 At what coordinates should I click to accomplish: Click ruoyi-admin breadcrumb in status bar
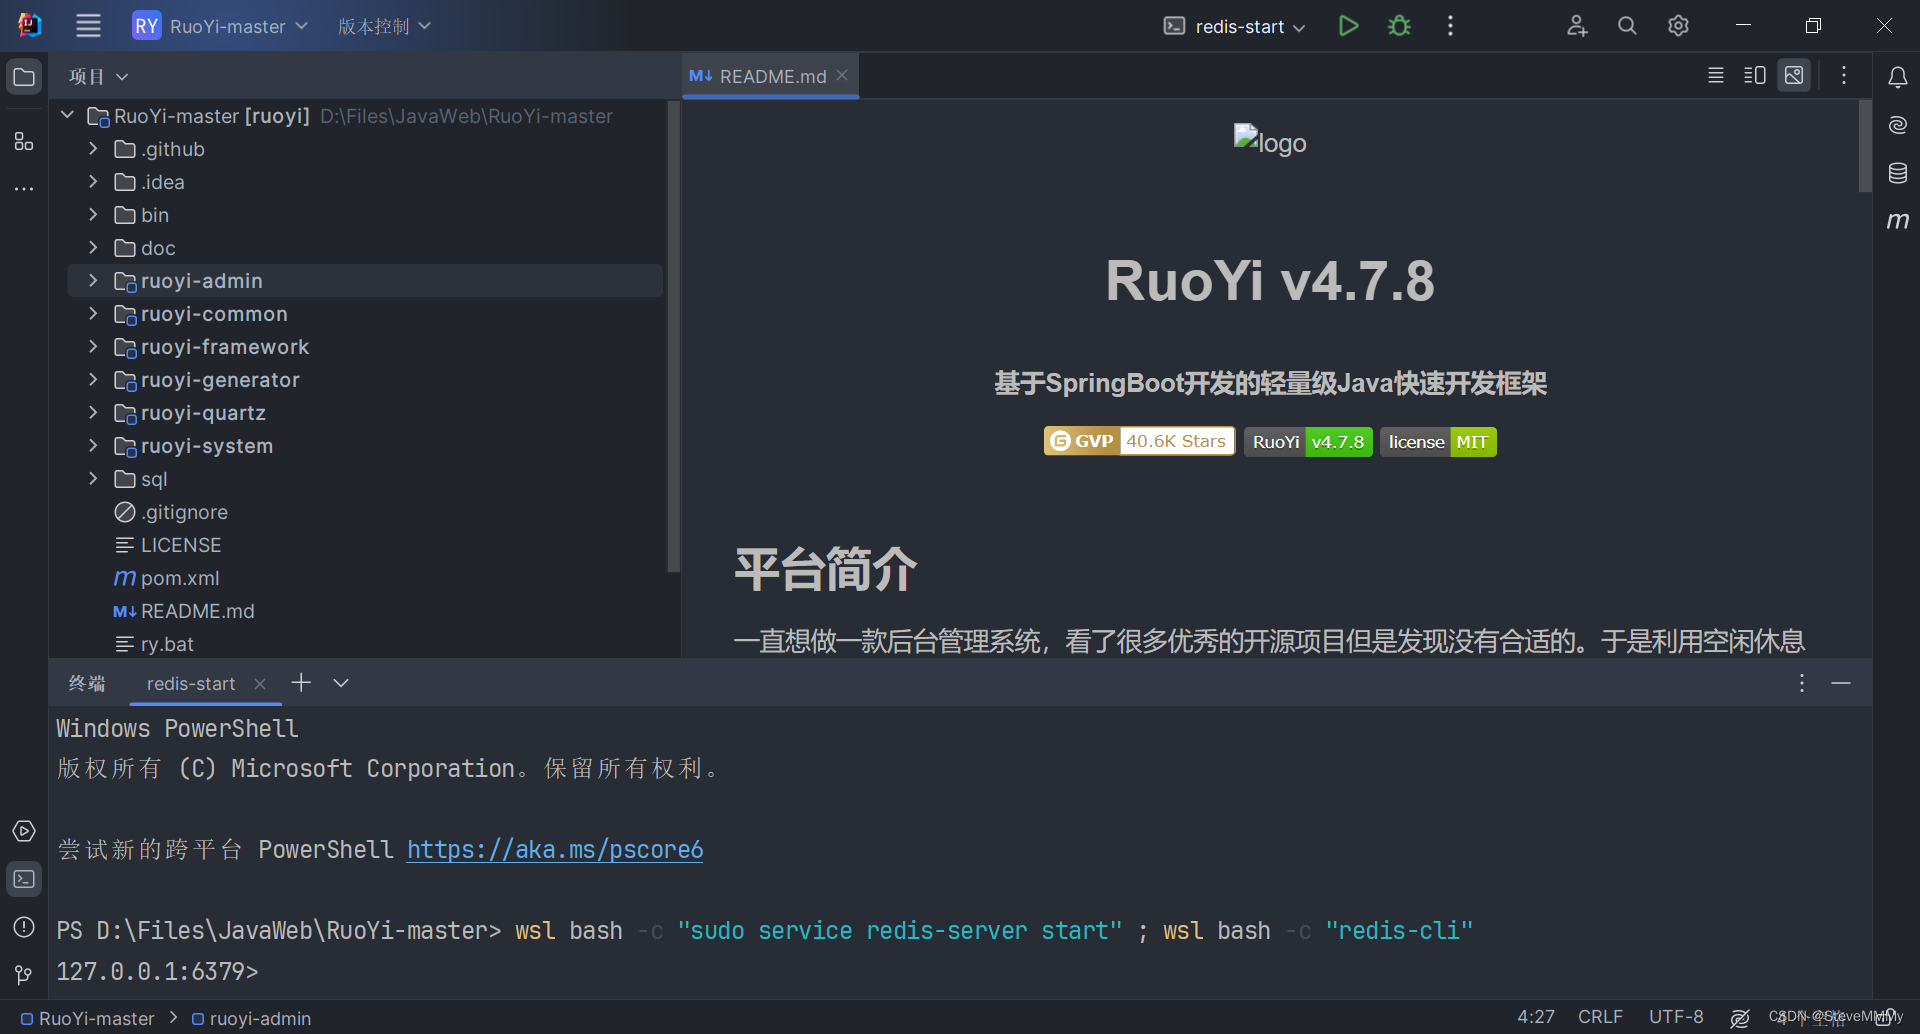tap(251, 1018)
